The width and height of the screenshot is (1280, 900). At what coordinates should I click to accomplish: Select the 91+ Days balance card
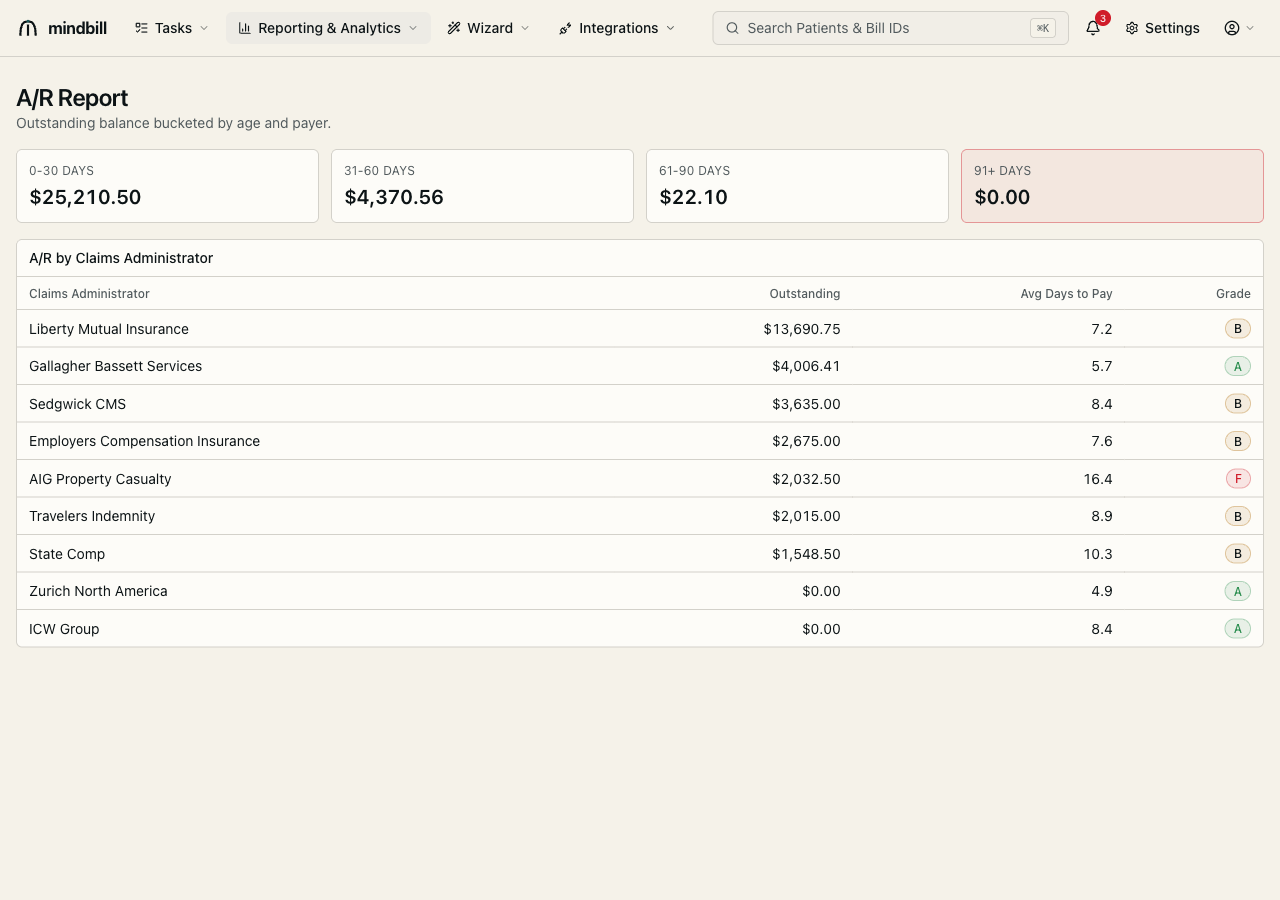click(x=1112, y=186)
